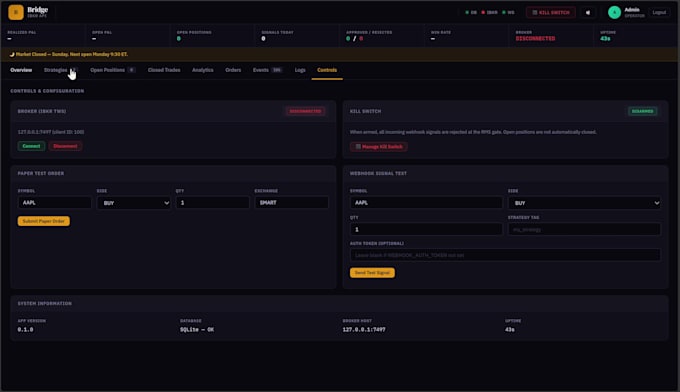Image resolution: width=680 pixels, height=392 pixels.
Task: Click the WS status indicator dot
Action: pos(503,13)
